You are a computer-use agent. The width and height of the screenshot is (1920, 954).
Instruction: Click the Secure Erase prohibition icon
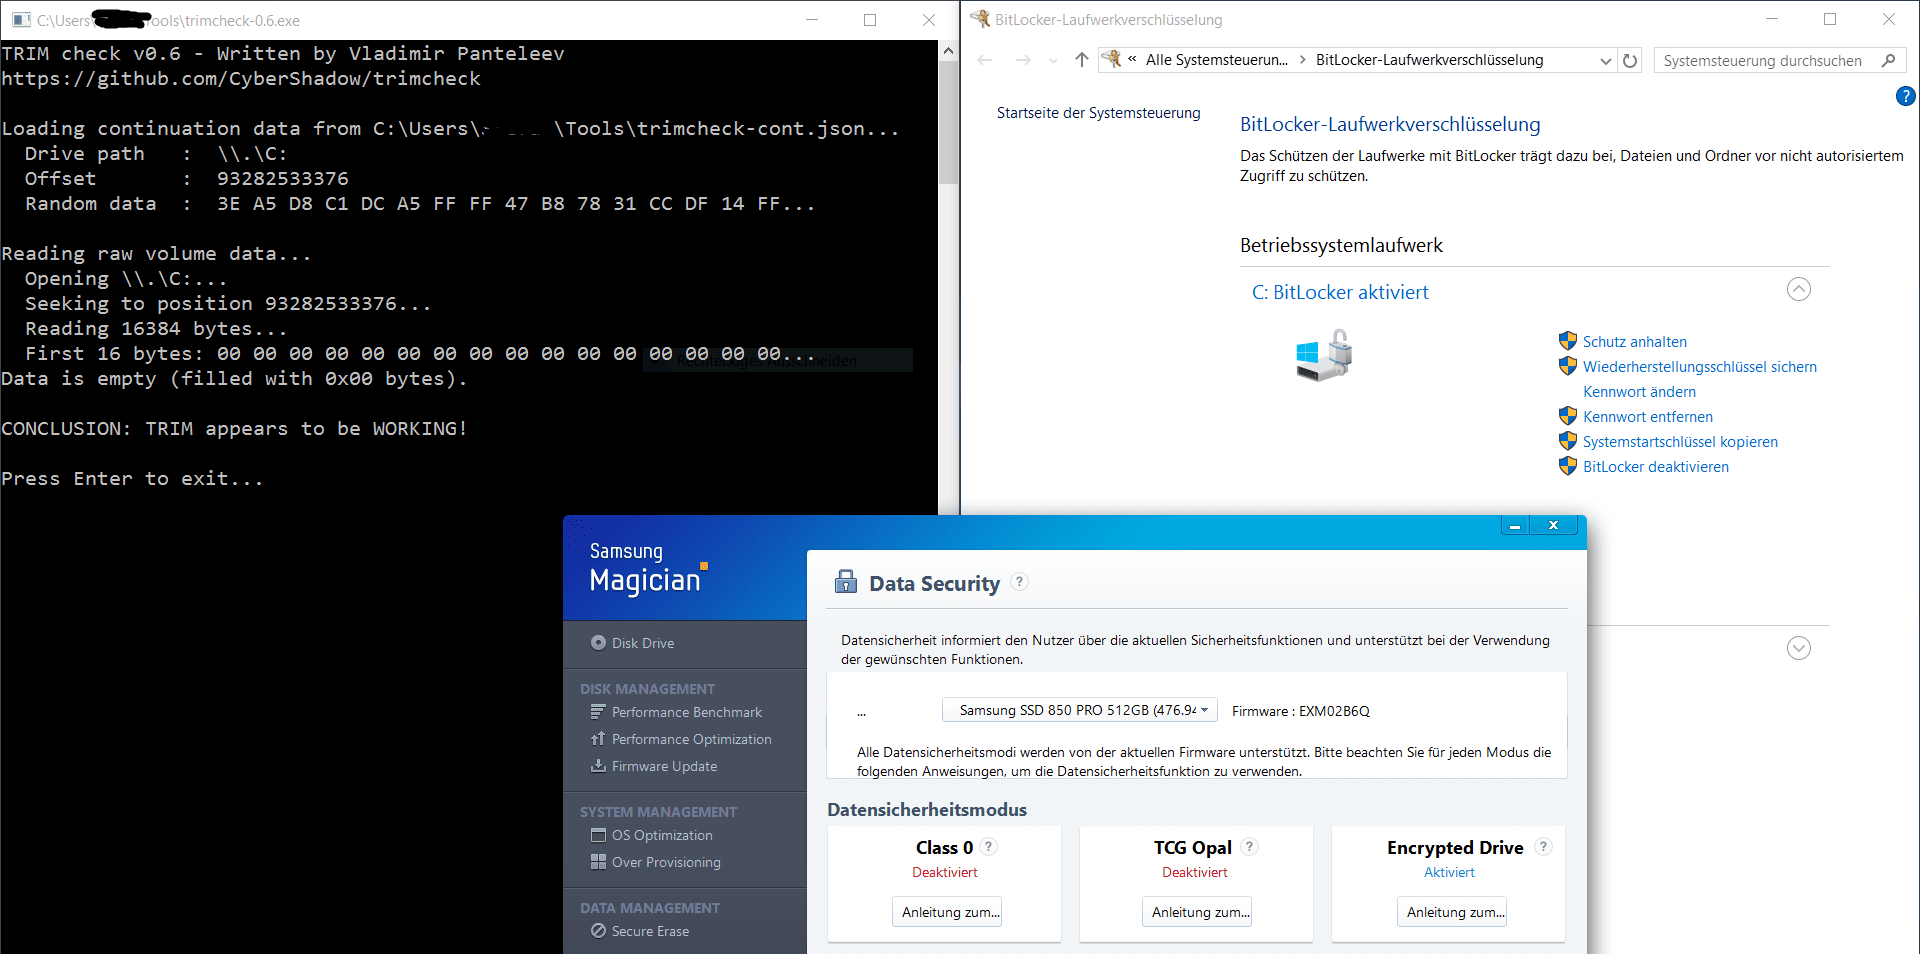pos(598,930)
